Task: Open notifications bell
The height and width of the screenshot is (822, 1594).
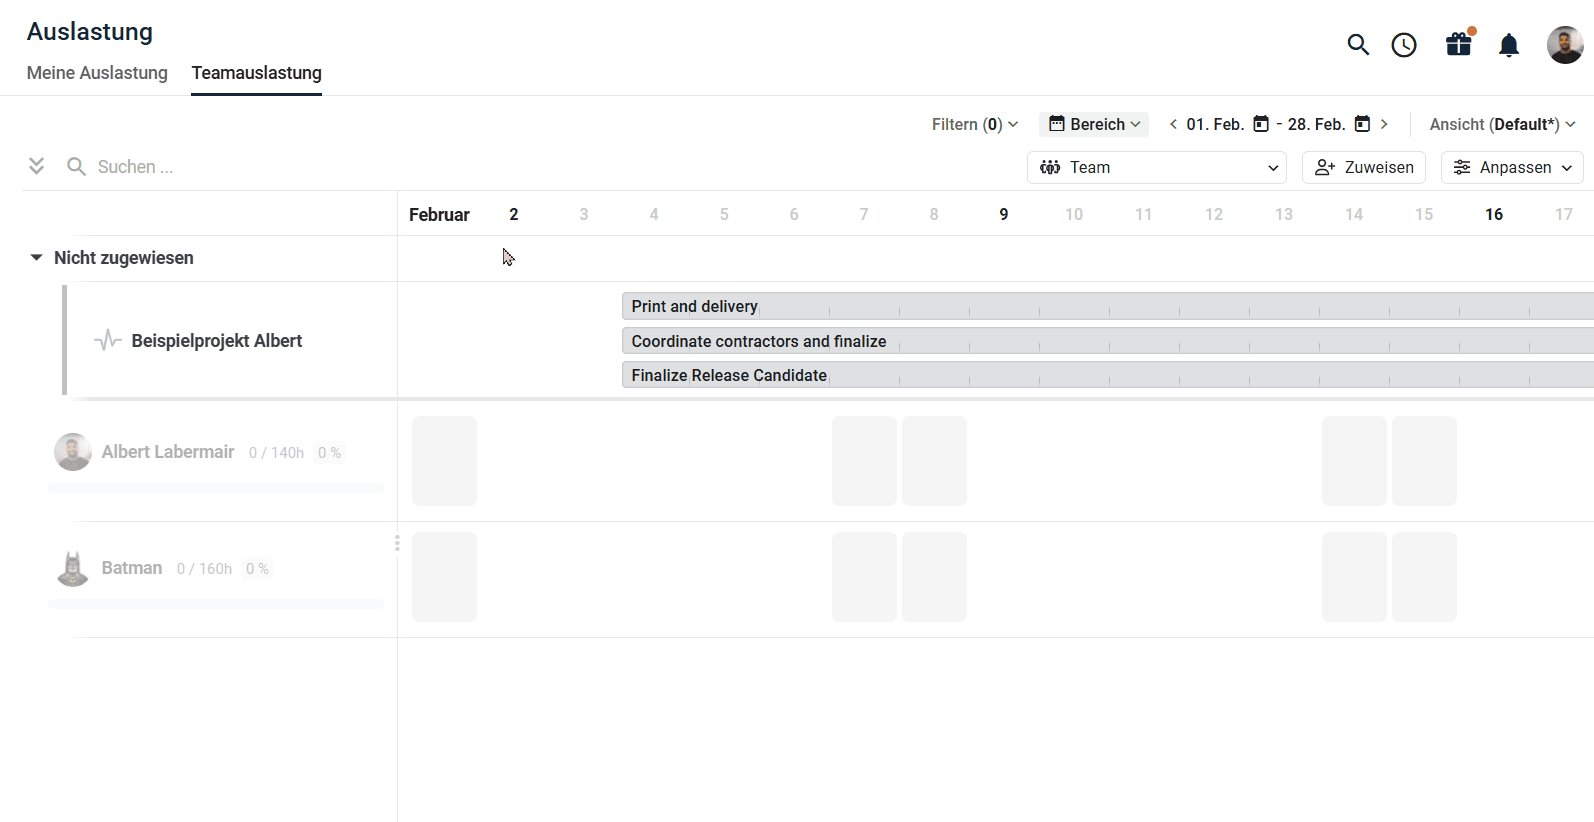Action: (x=1509, y=45)
